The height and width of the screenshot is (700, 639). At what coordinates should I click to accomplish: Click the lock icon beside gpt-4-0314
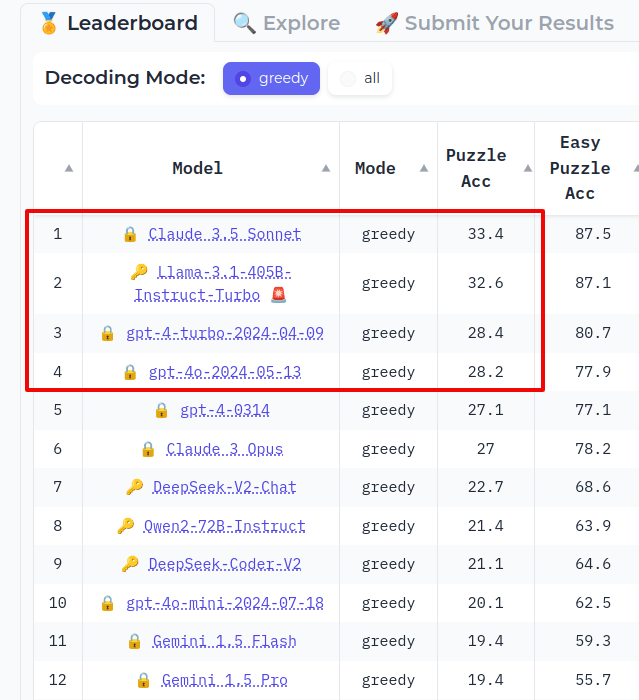pos(161,410)
